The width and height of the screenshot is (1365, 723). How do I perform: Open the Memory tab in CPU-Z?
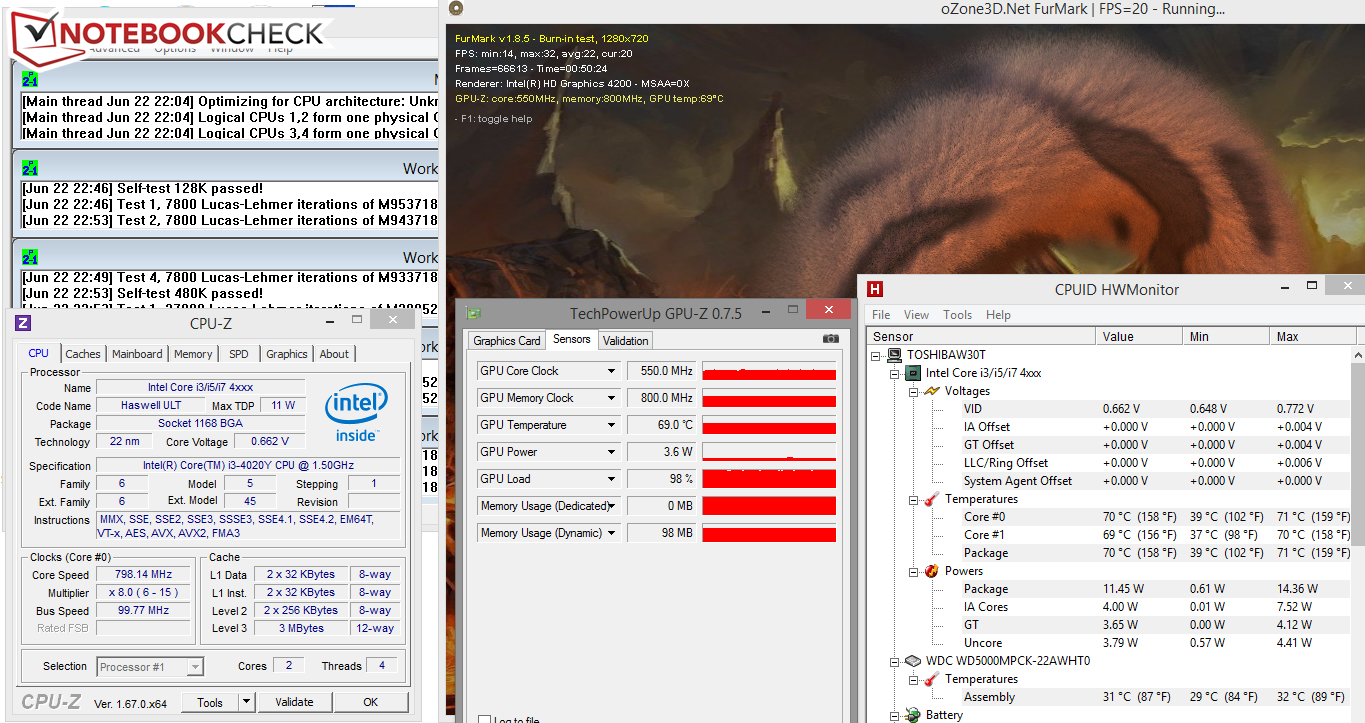(x=193, y=354)
